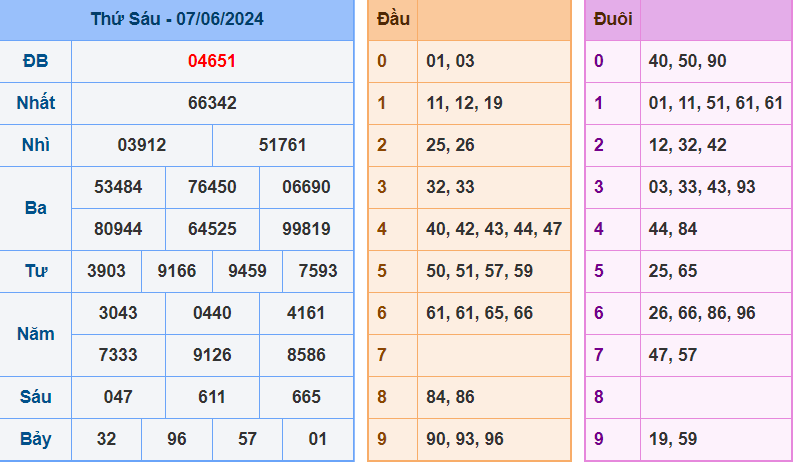Click Đầu row 8 values 84, 86
Viewport: 793px width, 462px height.
[450, 397]
